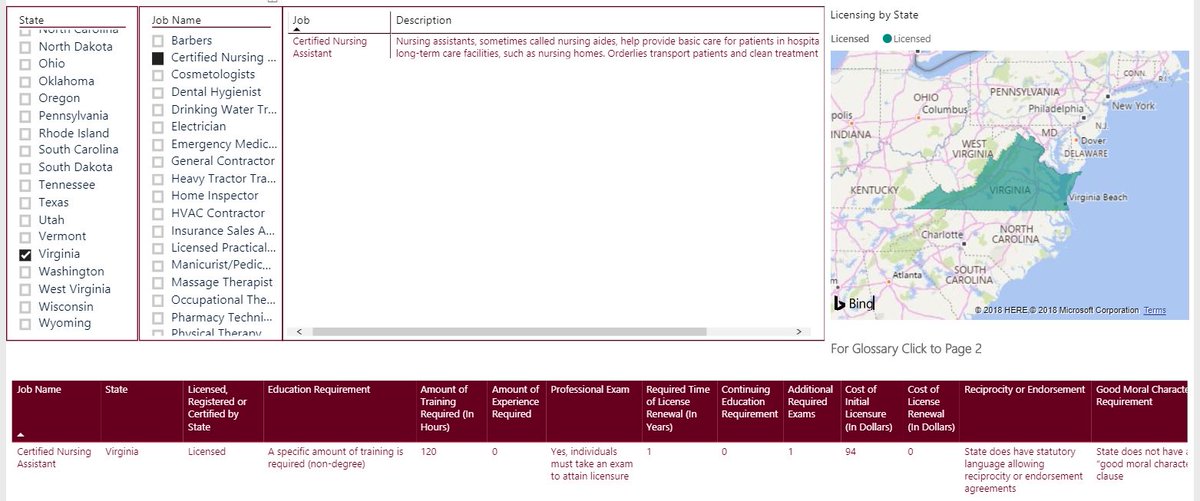Check the Ohio state checkbox
Image resolution: width=1200 pixels, height=501 pixels.
[x=26, y=64]
